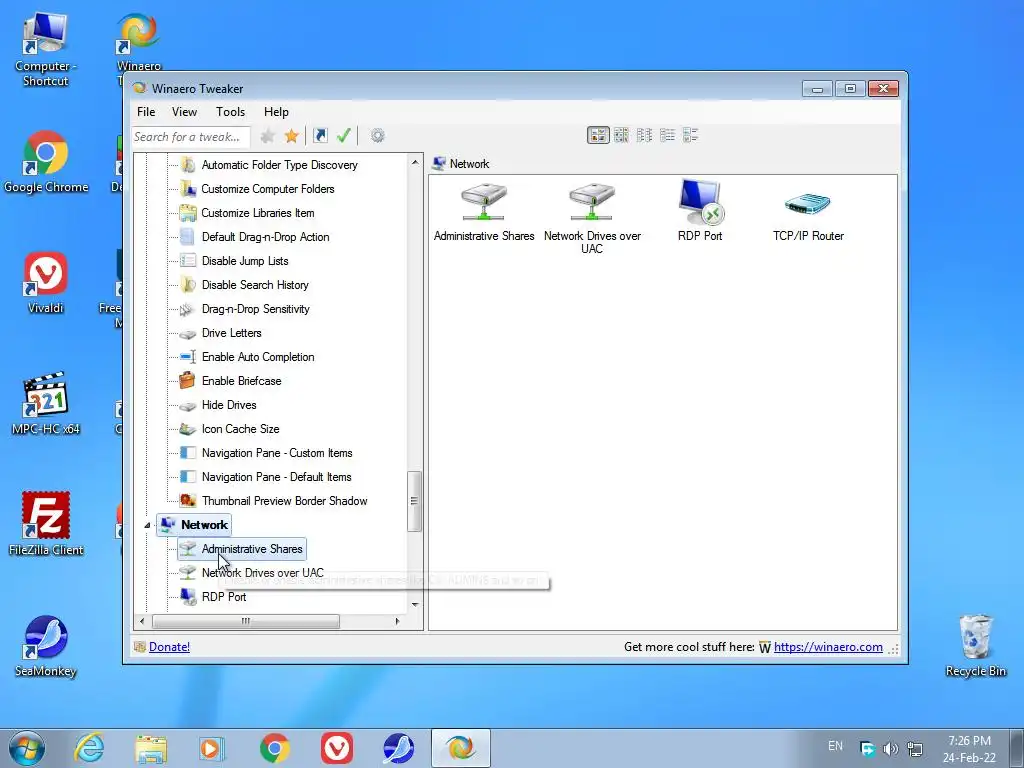Click the Search for a tweak field
Image resolution: width=1024 pixels, height=768 pixels.
[191, 136]
